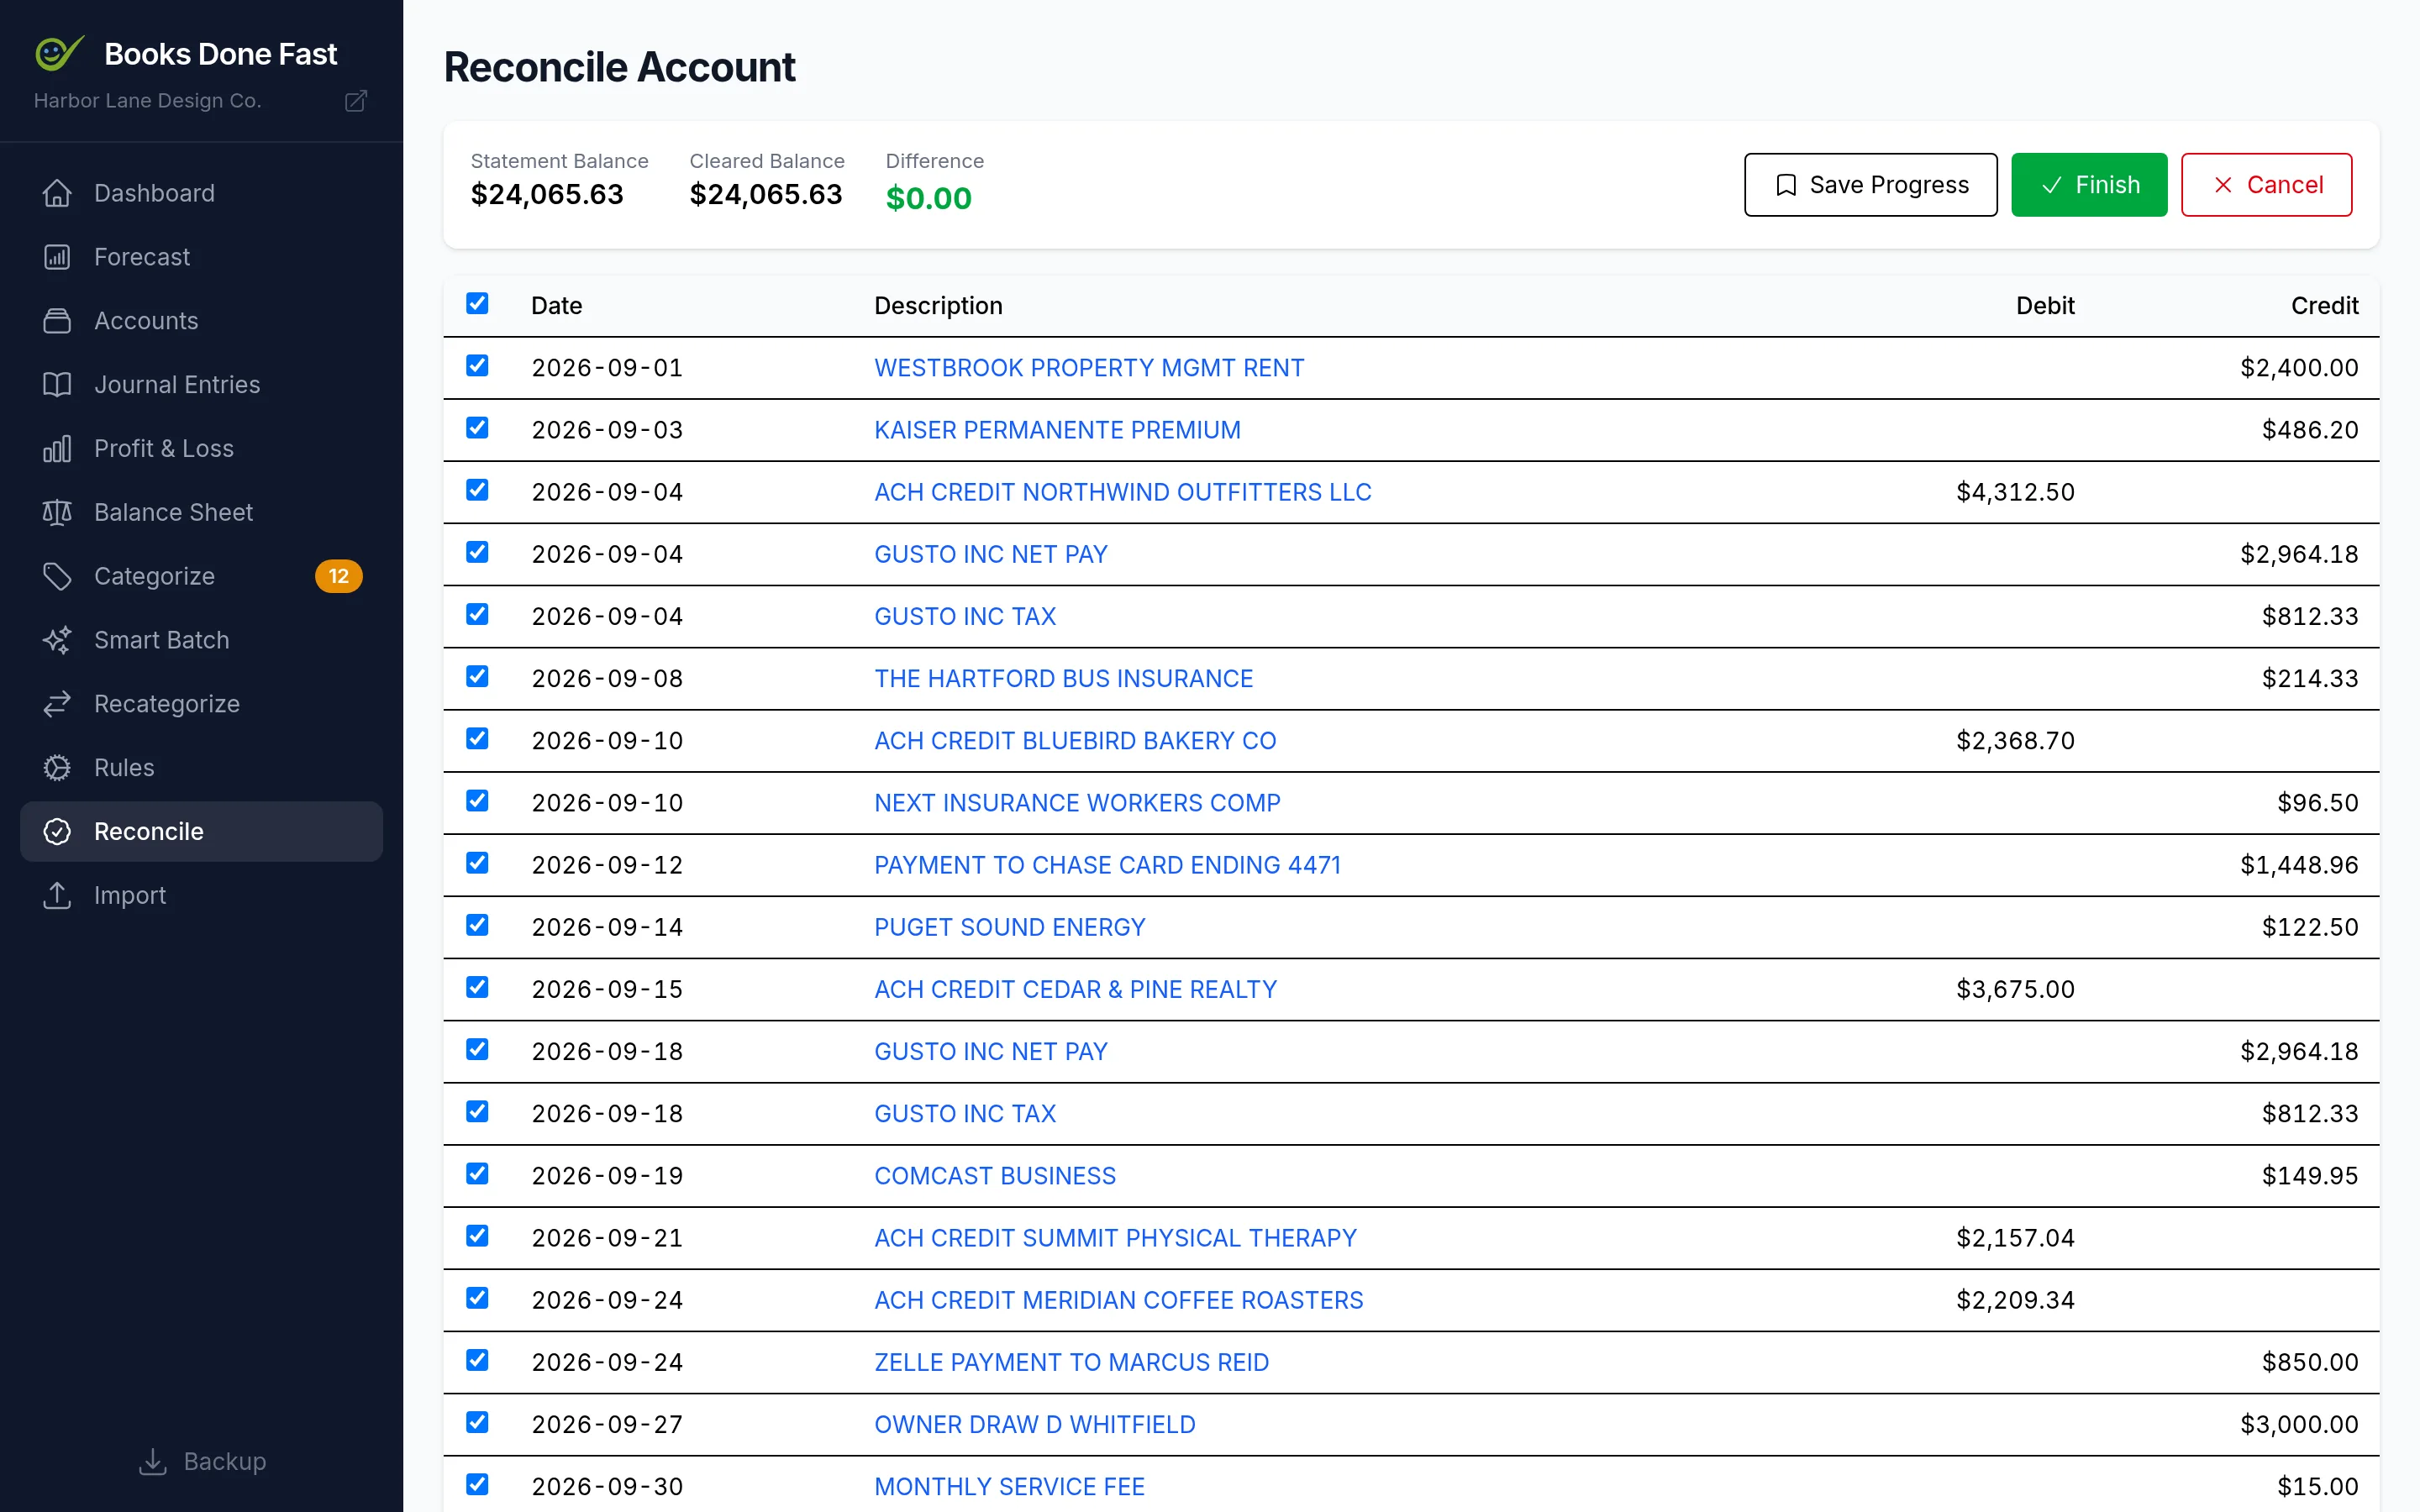Click the Categorize 12 badge
The width and height of the screenshot is (2420, 1512).
(x=338, y=576)
